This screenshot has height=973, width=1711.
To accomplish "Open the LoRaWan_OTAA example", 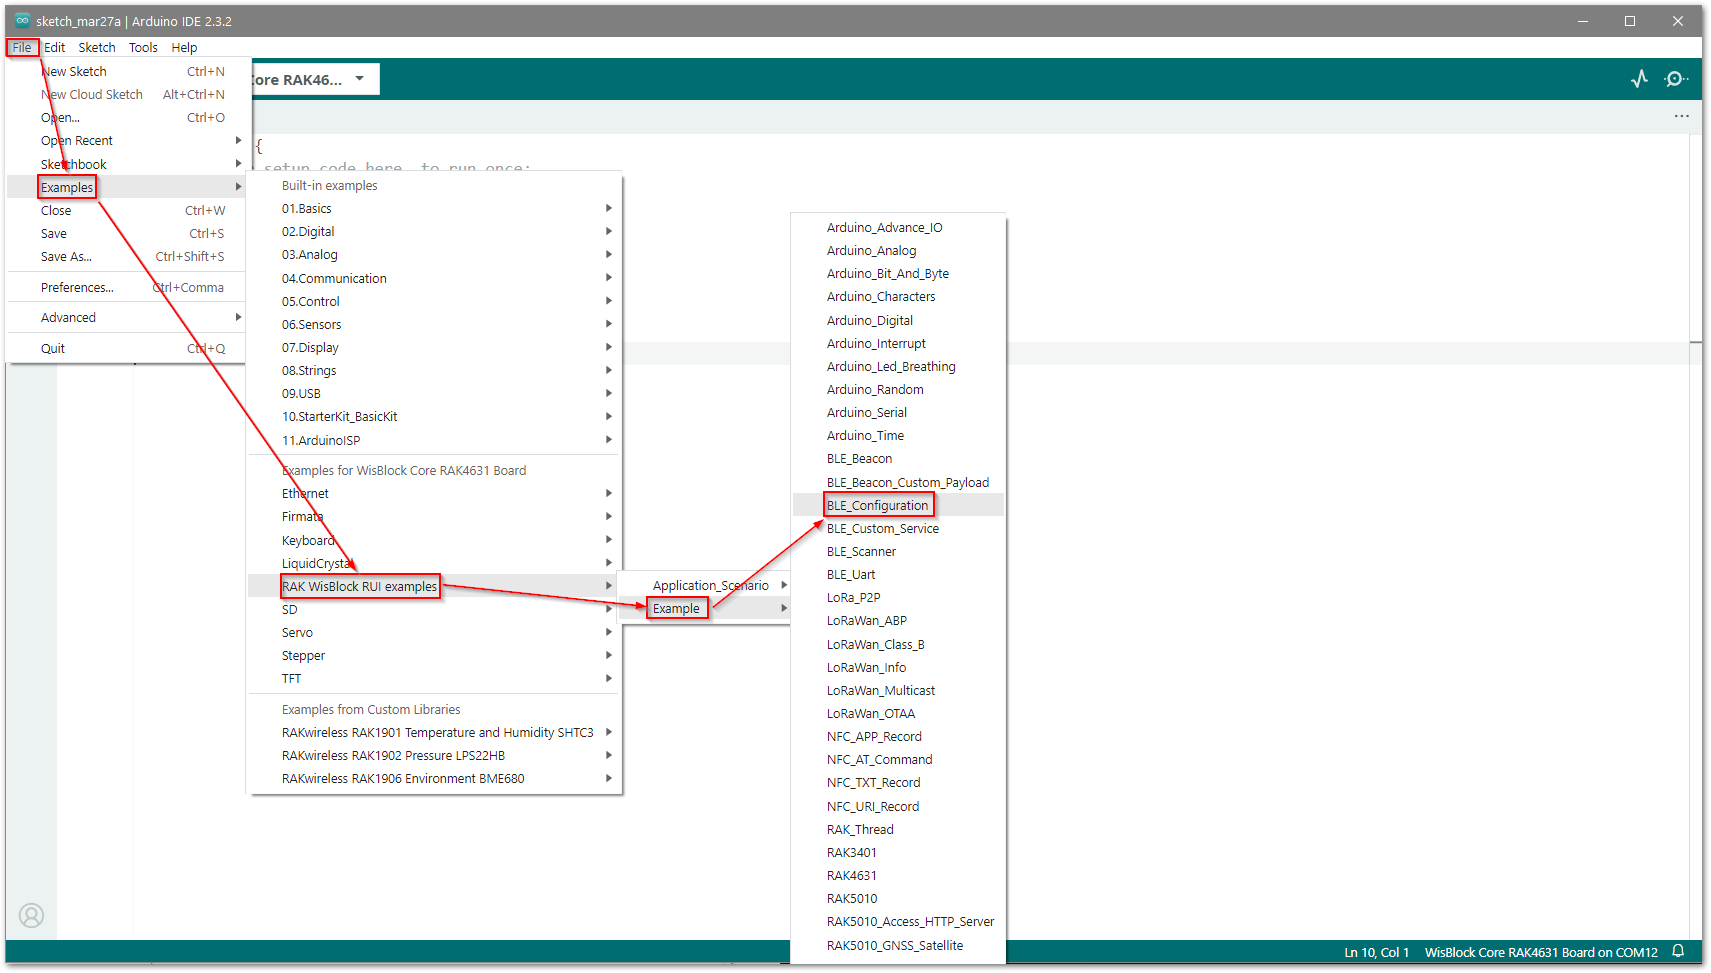I will click(898, 713).
